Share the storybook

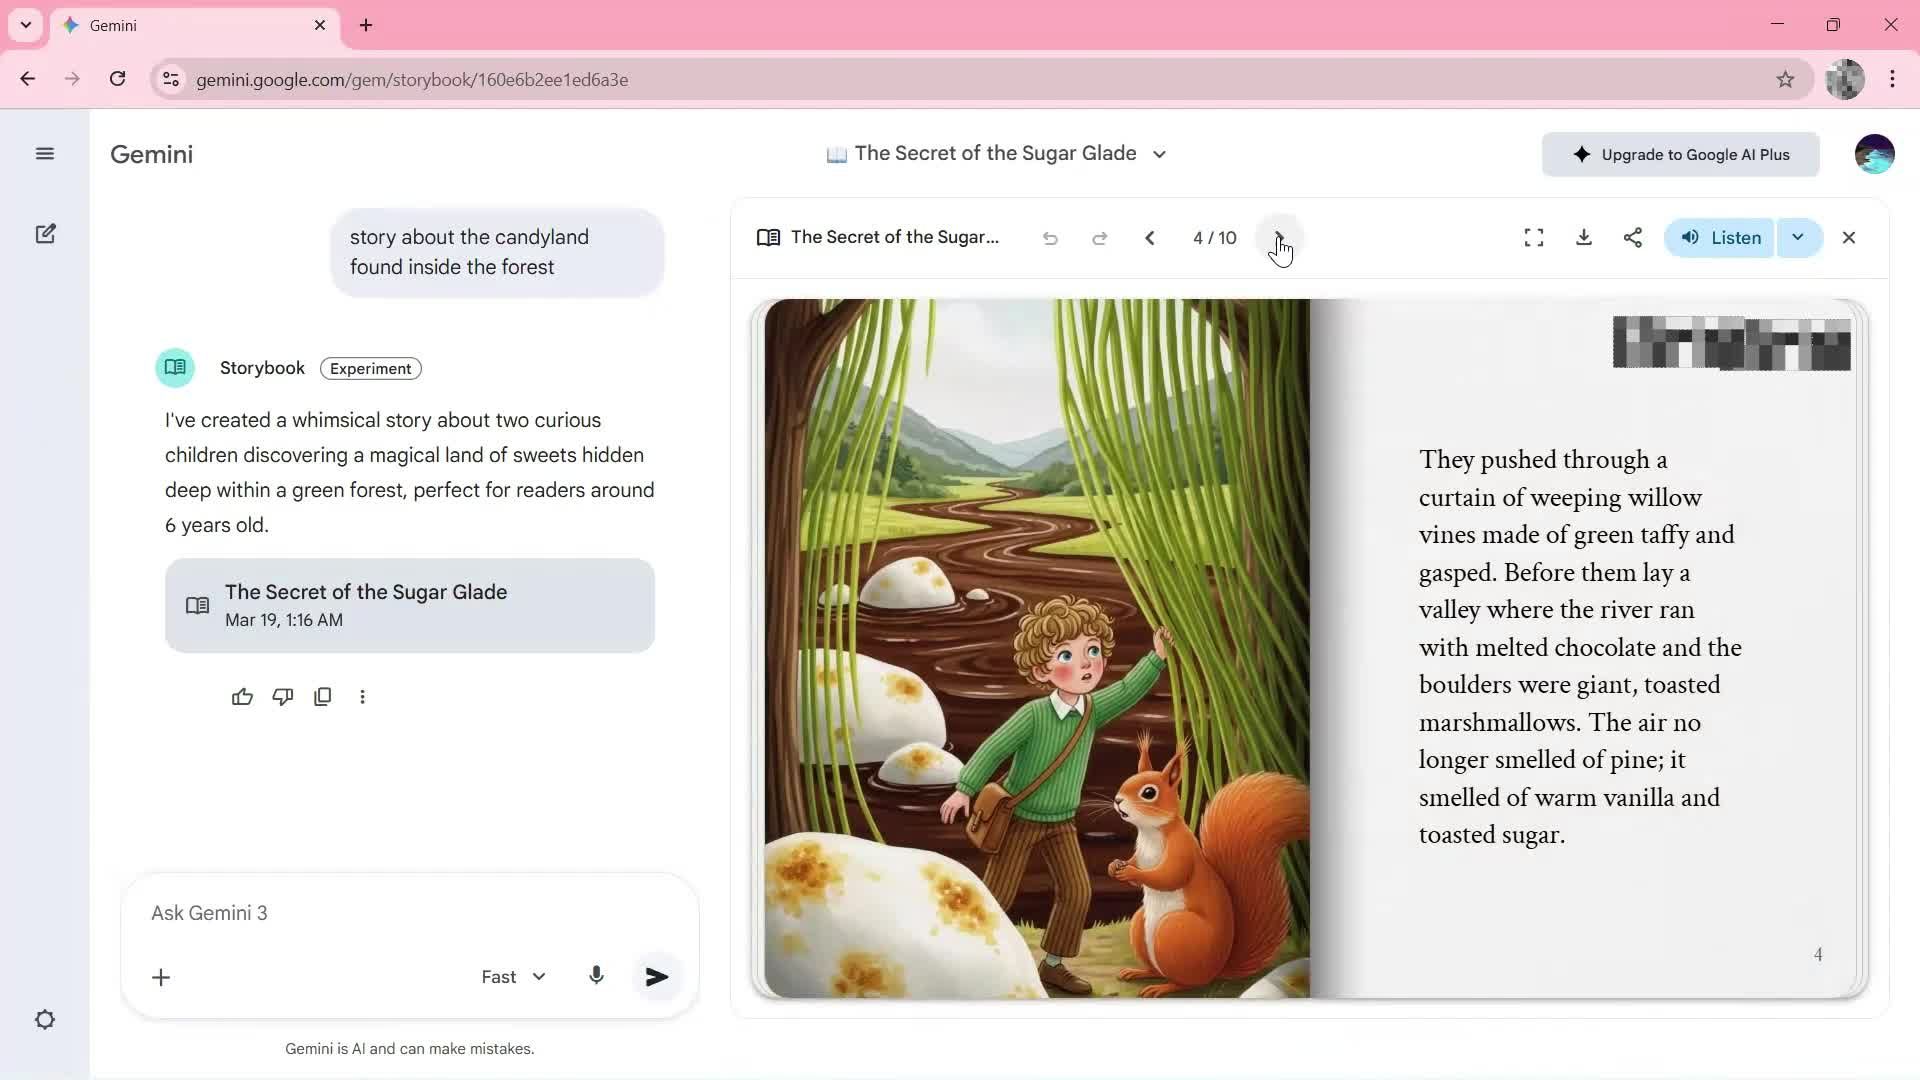1633,238
